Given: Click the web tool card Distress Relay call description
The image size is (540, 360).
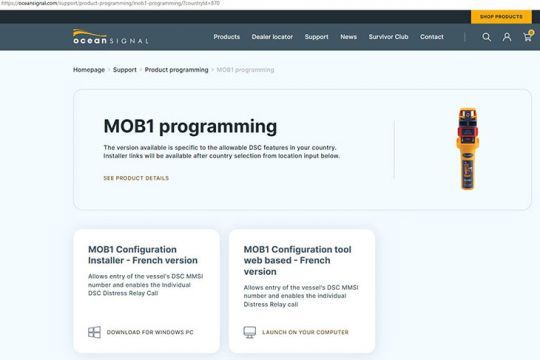Looking at the screenshot, I should coord(301,296).
